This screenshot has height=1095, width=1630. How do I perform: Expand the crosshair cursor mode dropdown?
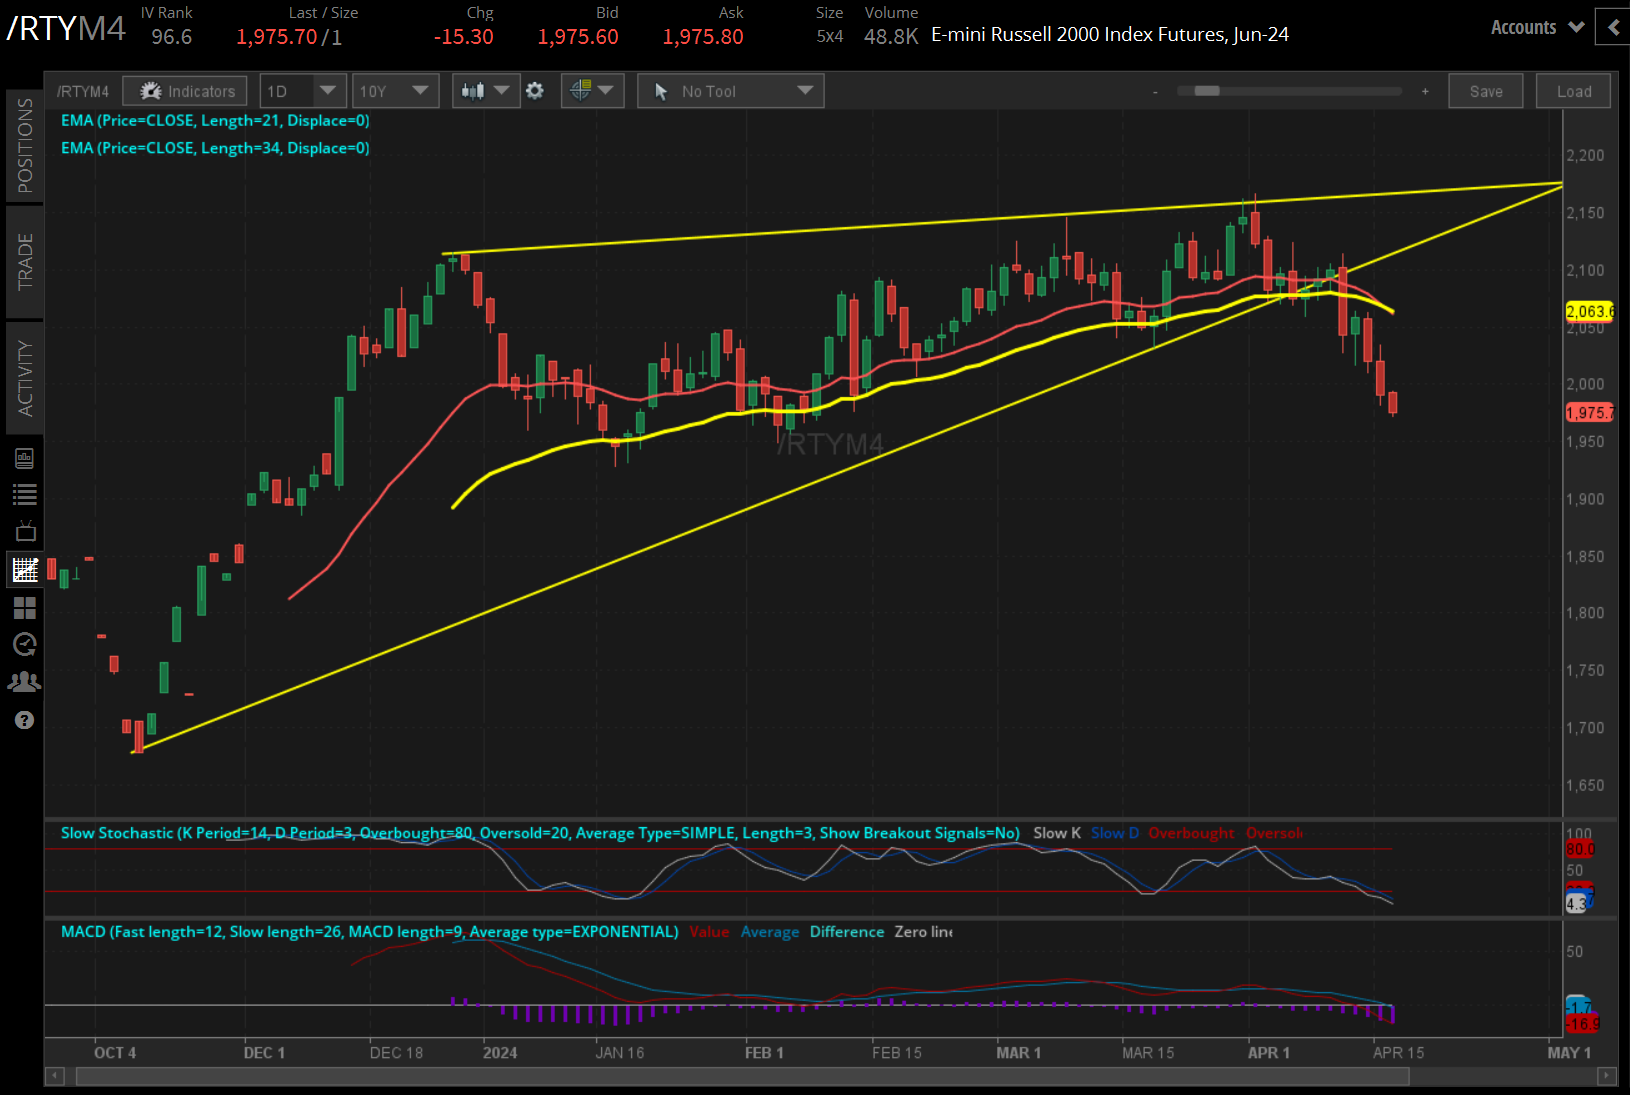click(592, 91)
